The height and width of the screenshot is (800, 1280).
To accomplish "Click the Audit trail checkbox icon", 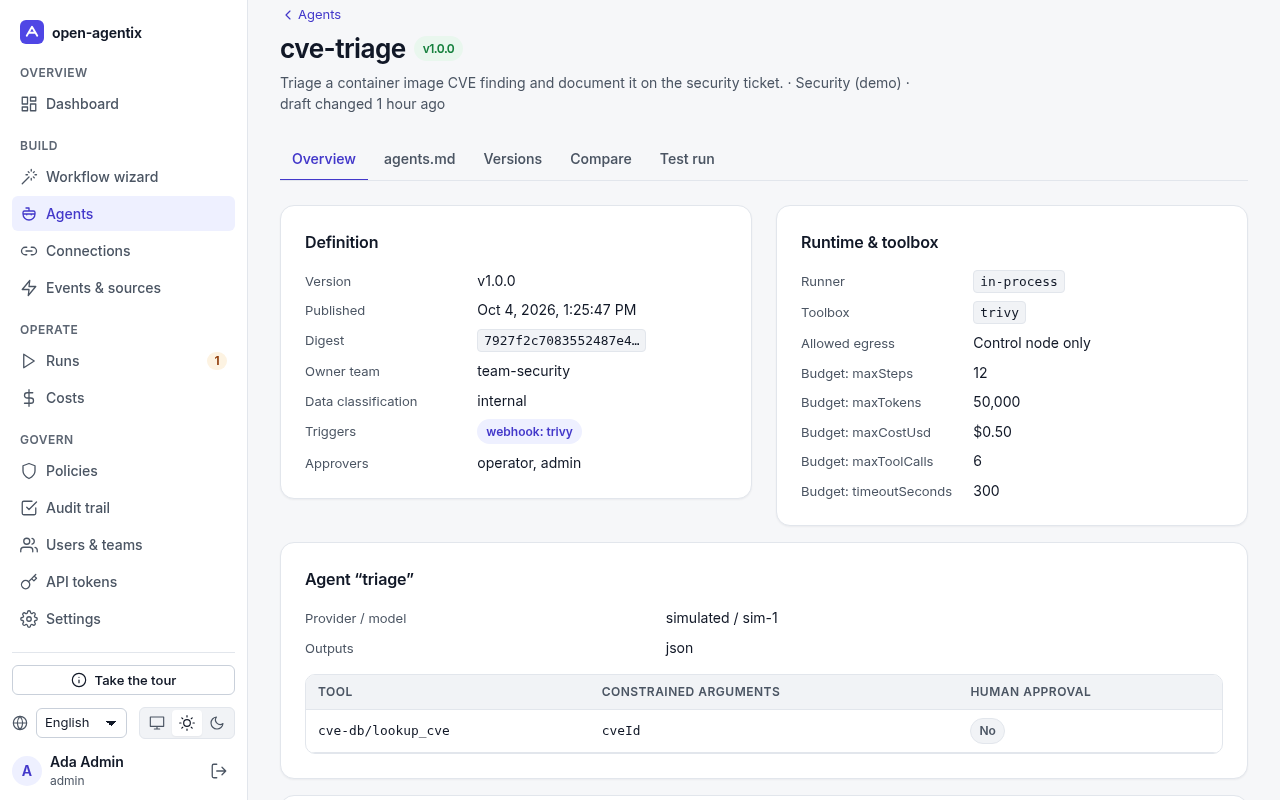I will (29, 508).
